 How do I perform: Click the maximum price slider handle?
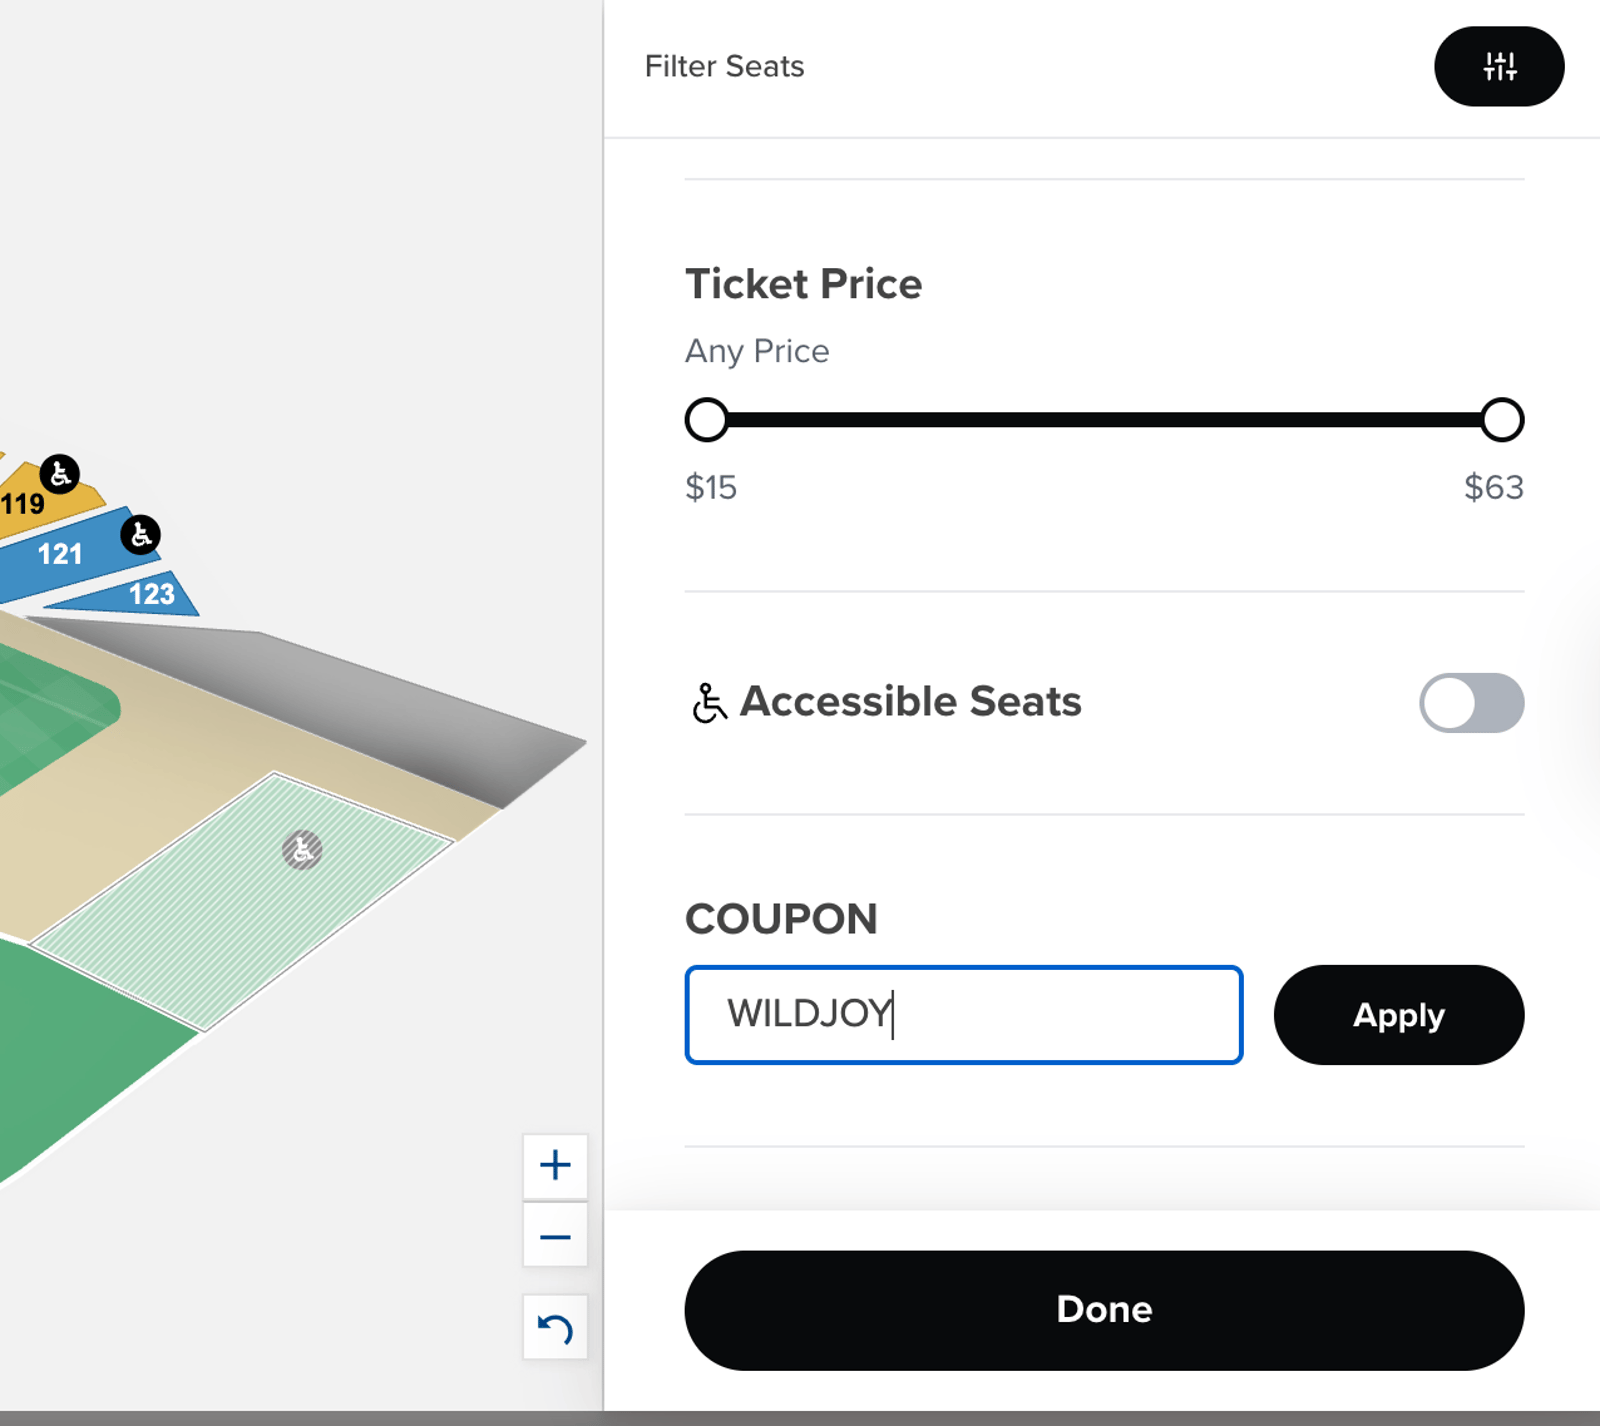(1501, 420)
